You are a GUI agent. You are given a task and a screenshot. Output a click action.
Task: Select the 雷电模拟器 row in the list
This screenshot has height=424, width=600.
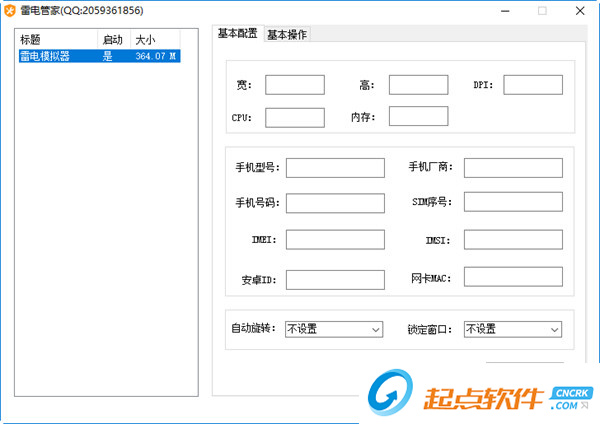[99, 56]
